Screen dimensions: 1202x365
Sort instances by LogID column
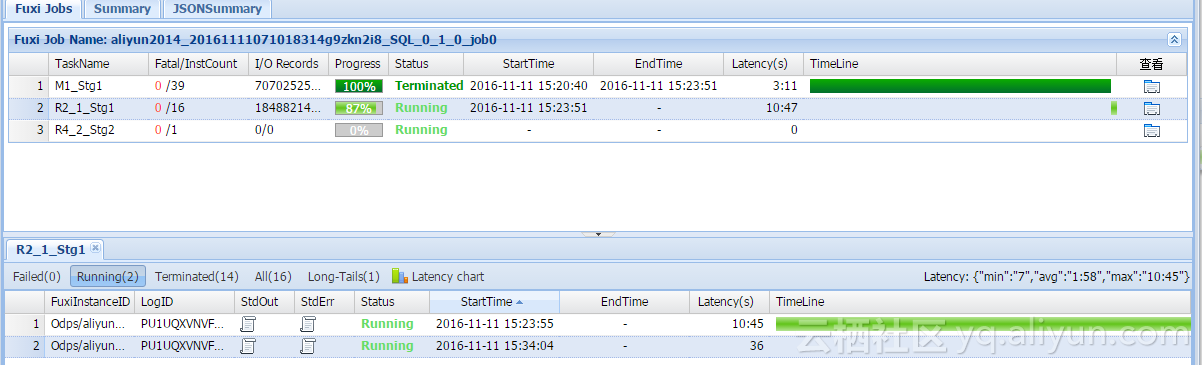tap(185, 301)
